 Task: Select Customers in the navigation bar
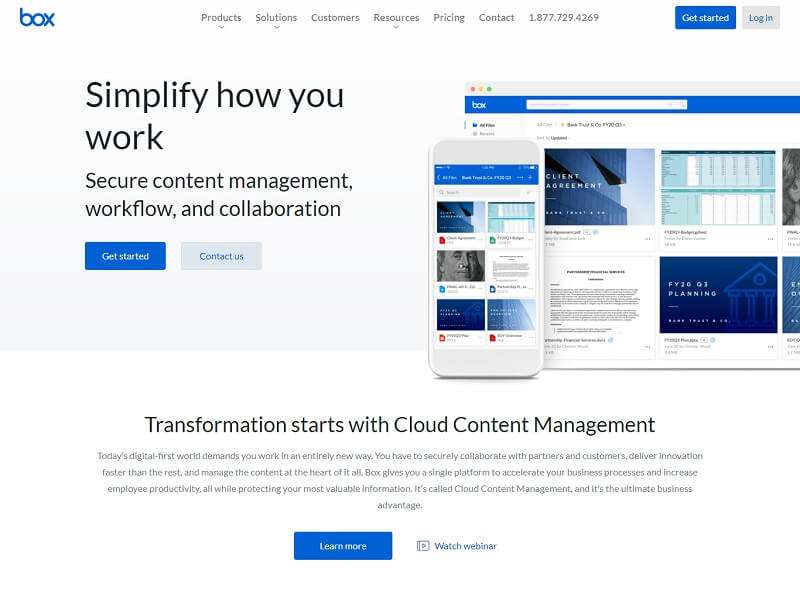tap(335, 17)
